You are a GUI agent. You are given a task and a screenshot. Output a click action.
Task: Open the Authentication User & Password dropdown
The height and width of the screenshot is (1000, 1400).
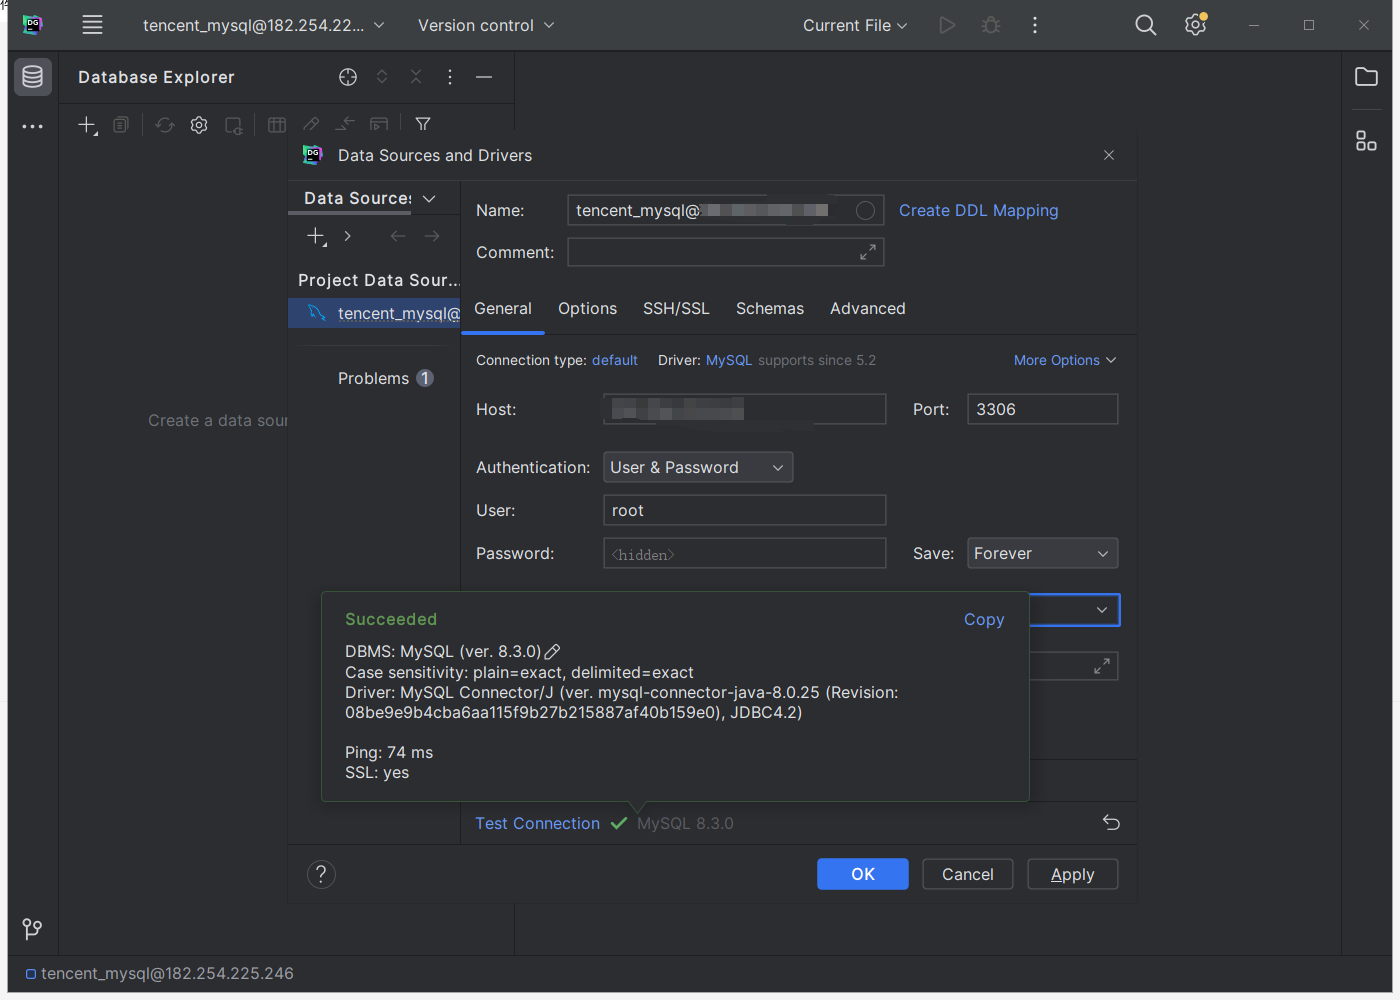click(698, 467)
